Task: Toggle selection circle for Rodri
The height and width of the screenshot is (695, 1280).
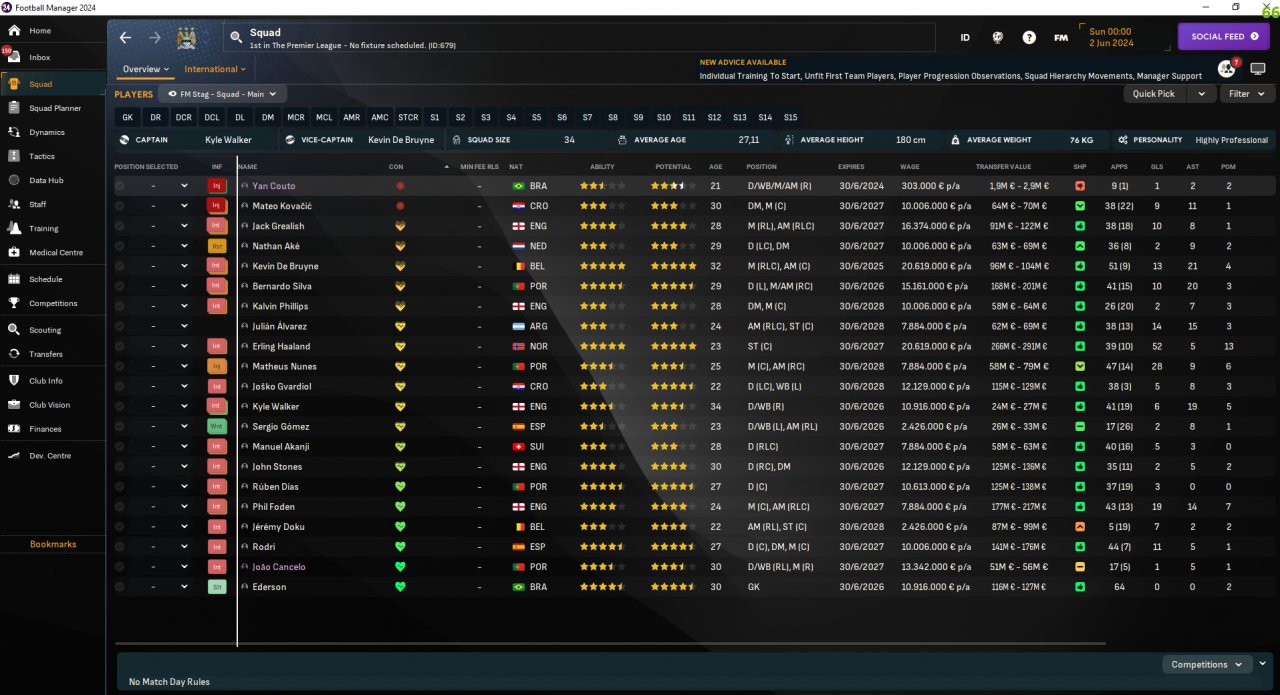Action: [x=120, y=546]
